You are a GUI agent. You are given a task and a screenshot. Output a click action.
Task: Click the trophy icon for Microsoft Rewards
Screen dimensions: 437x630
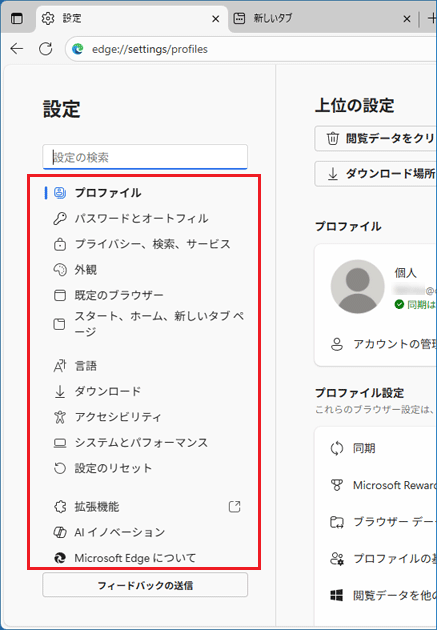[x=337, y=485]
